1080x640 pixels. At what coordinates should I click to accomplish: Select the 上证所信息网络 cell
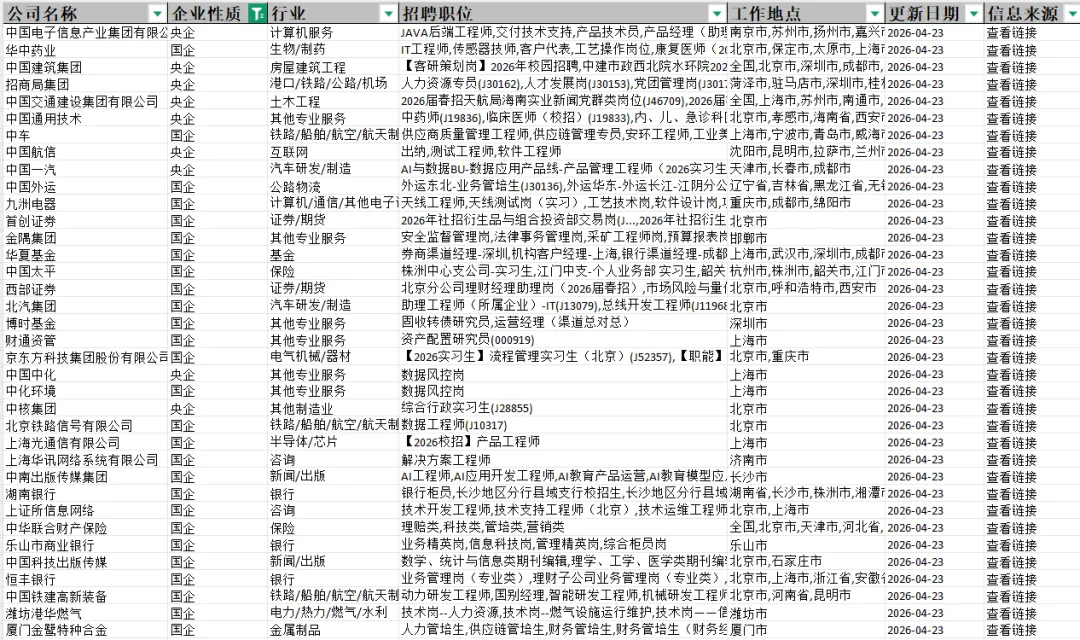pos(85,510)
